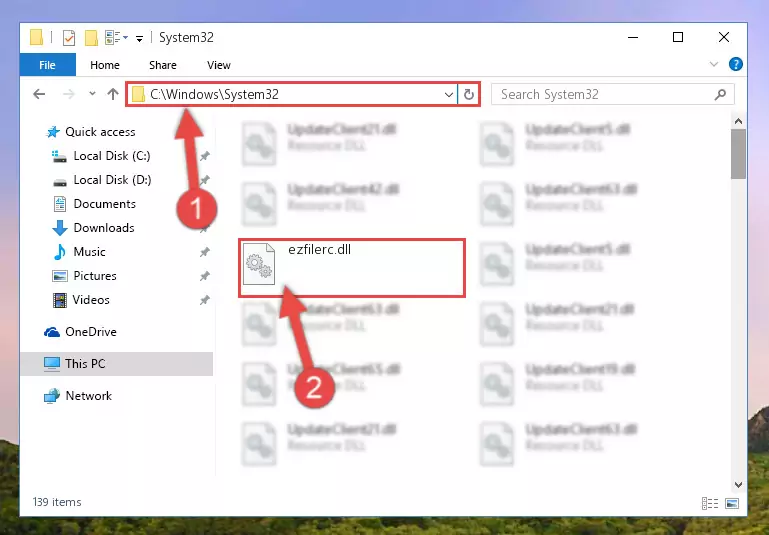The width and height of the screenshot is (769, 535).
Task: Click the Network icon in sidebar
Action: pyautogui.click(x=51, y=396)
